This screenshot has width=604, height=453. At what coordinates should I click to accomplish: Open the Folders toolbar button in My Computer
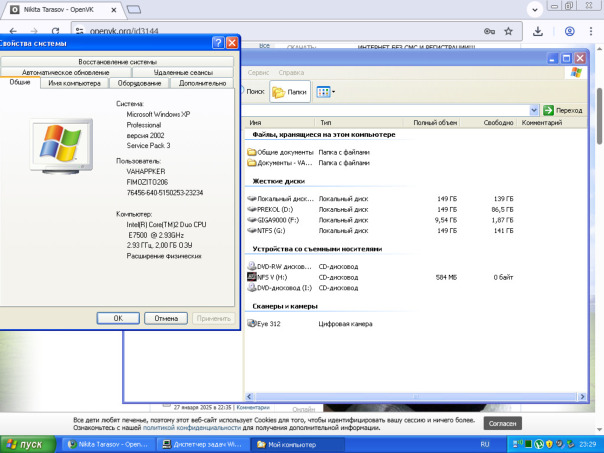pyautogui.click(x=290, y=92)
